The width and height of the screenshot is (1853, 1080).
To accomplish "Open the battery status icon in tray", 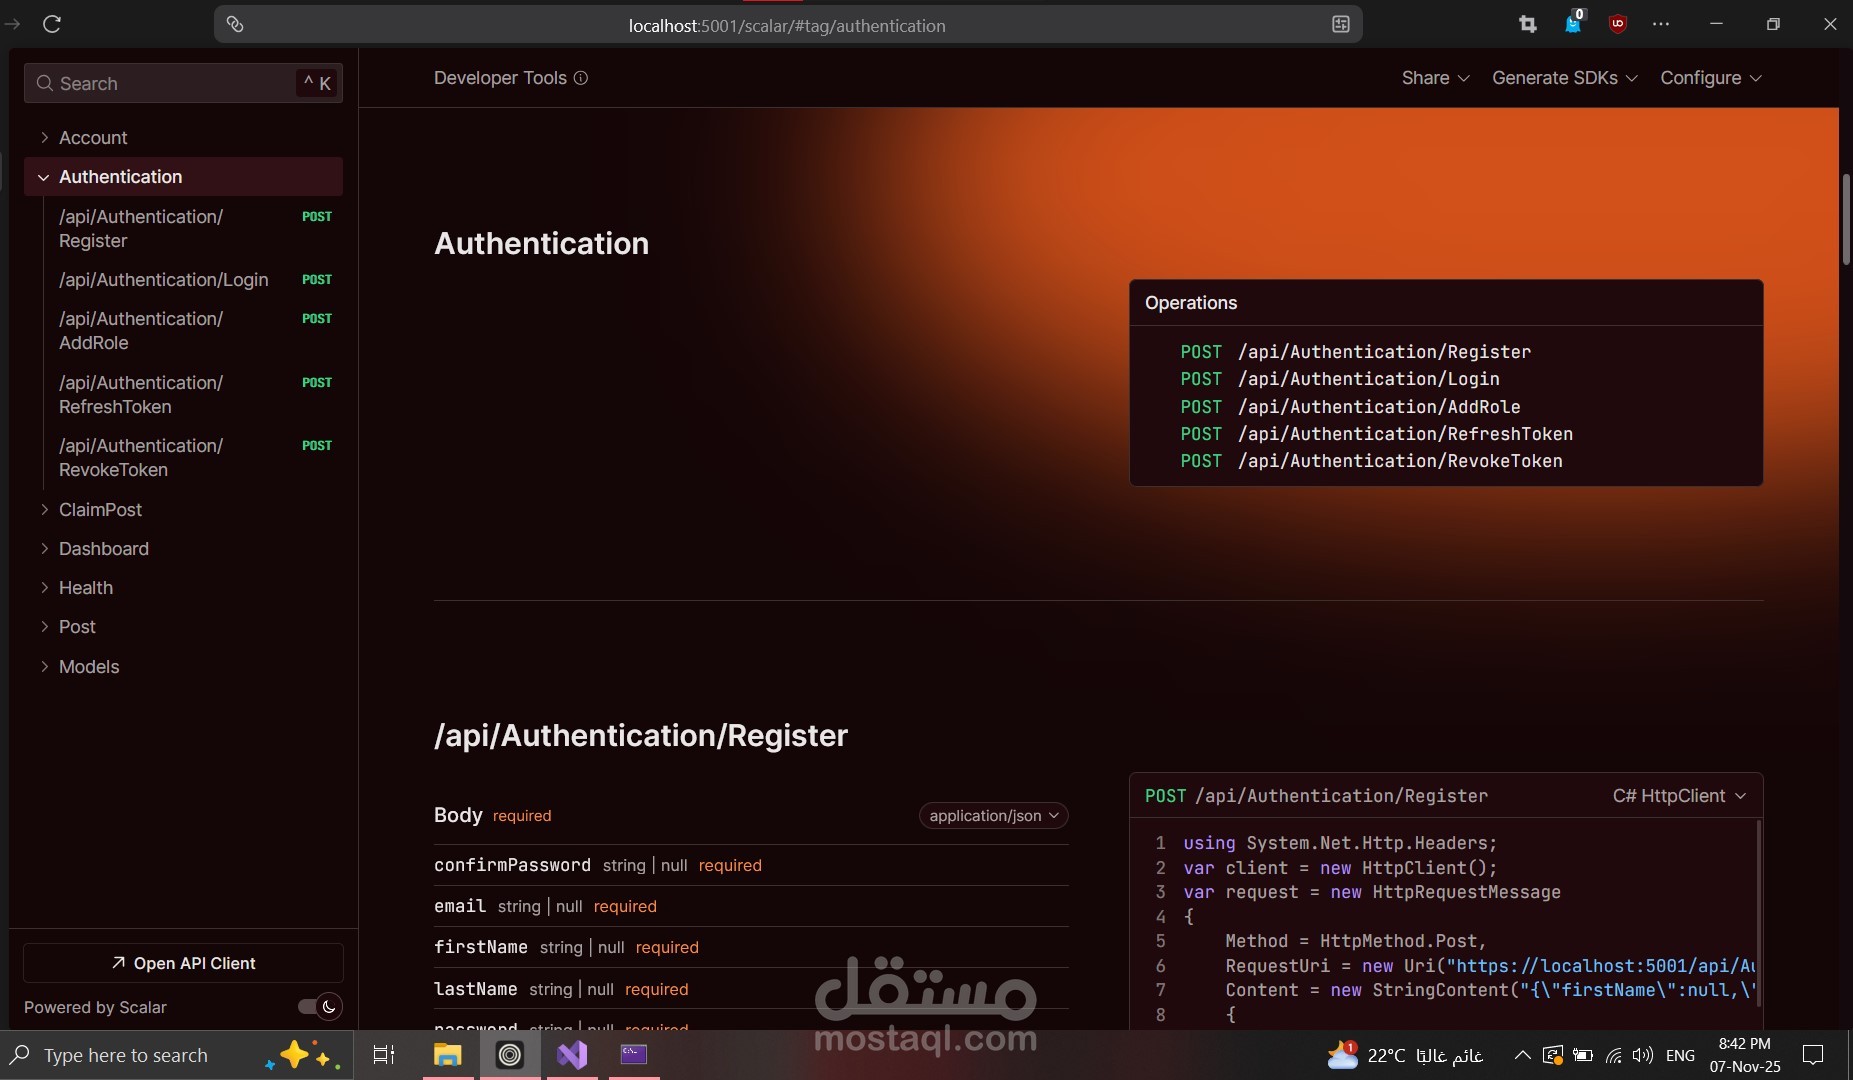I will click(1583, 1055).
